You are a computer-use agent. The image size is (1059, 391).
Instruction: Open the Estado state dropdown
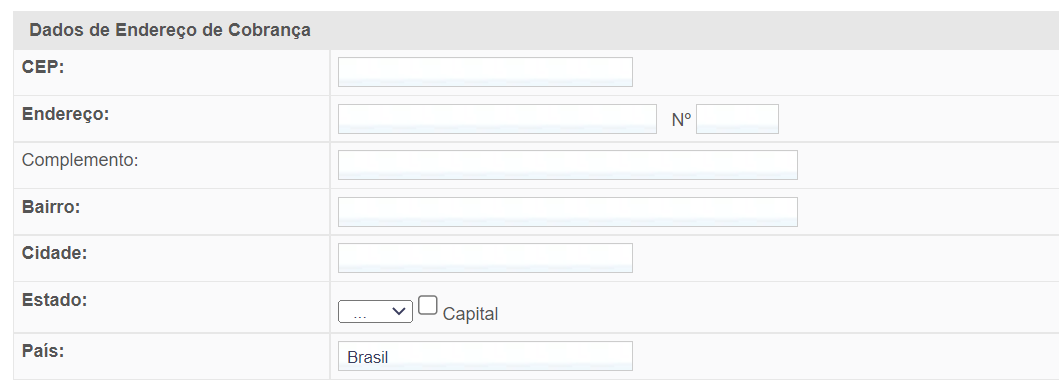click(376, 311)
